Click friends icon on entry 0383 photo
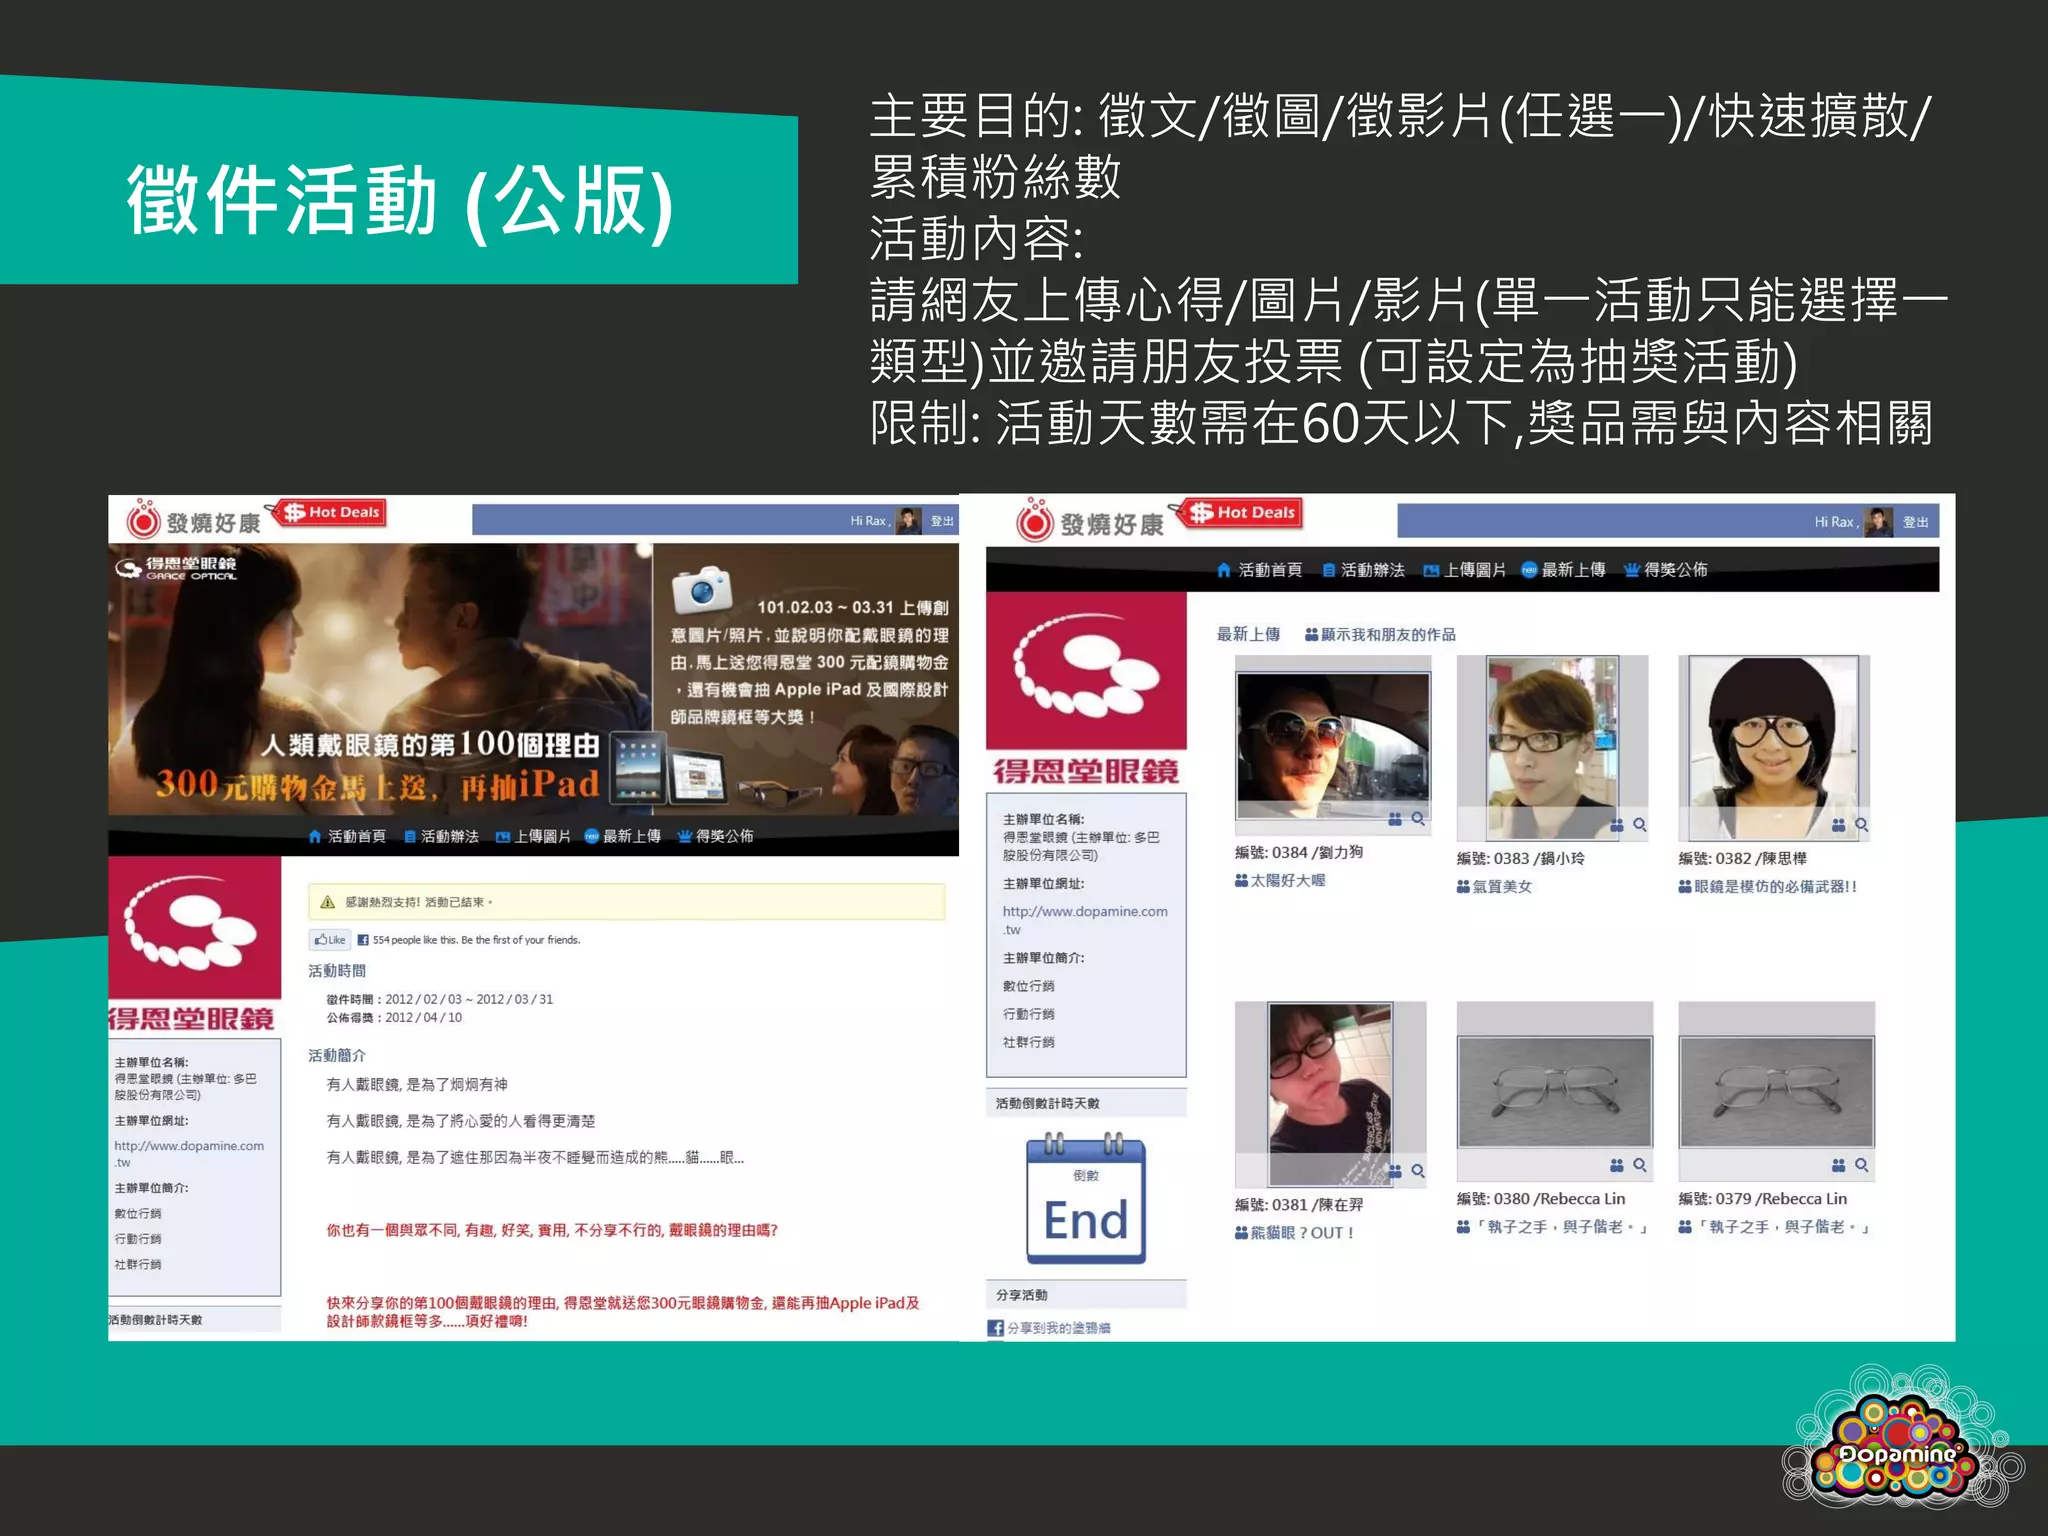The image size is (2048, 1536). click(1617, 825)
